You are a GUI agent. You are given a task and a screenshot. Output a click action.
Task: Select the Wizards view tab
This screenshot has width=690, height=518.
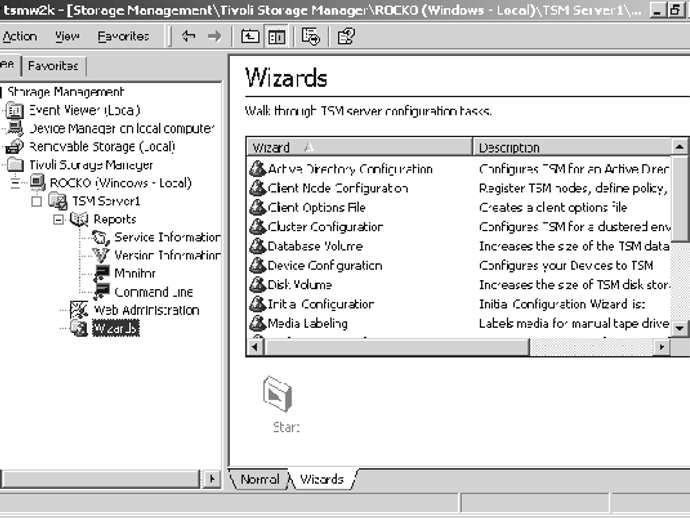point(322,479)
